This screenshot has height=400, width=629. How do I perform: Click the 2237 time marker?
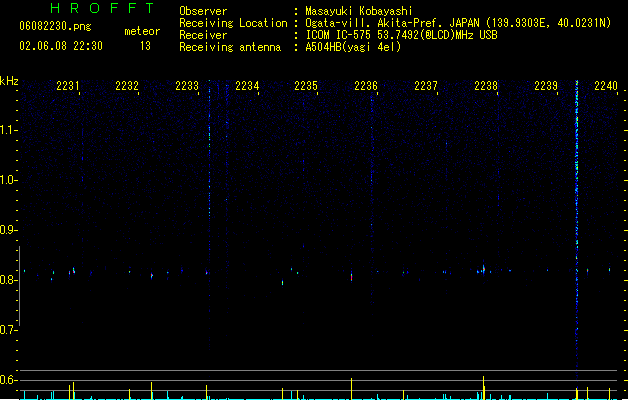coord(426,86)
